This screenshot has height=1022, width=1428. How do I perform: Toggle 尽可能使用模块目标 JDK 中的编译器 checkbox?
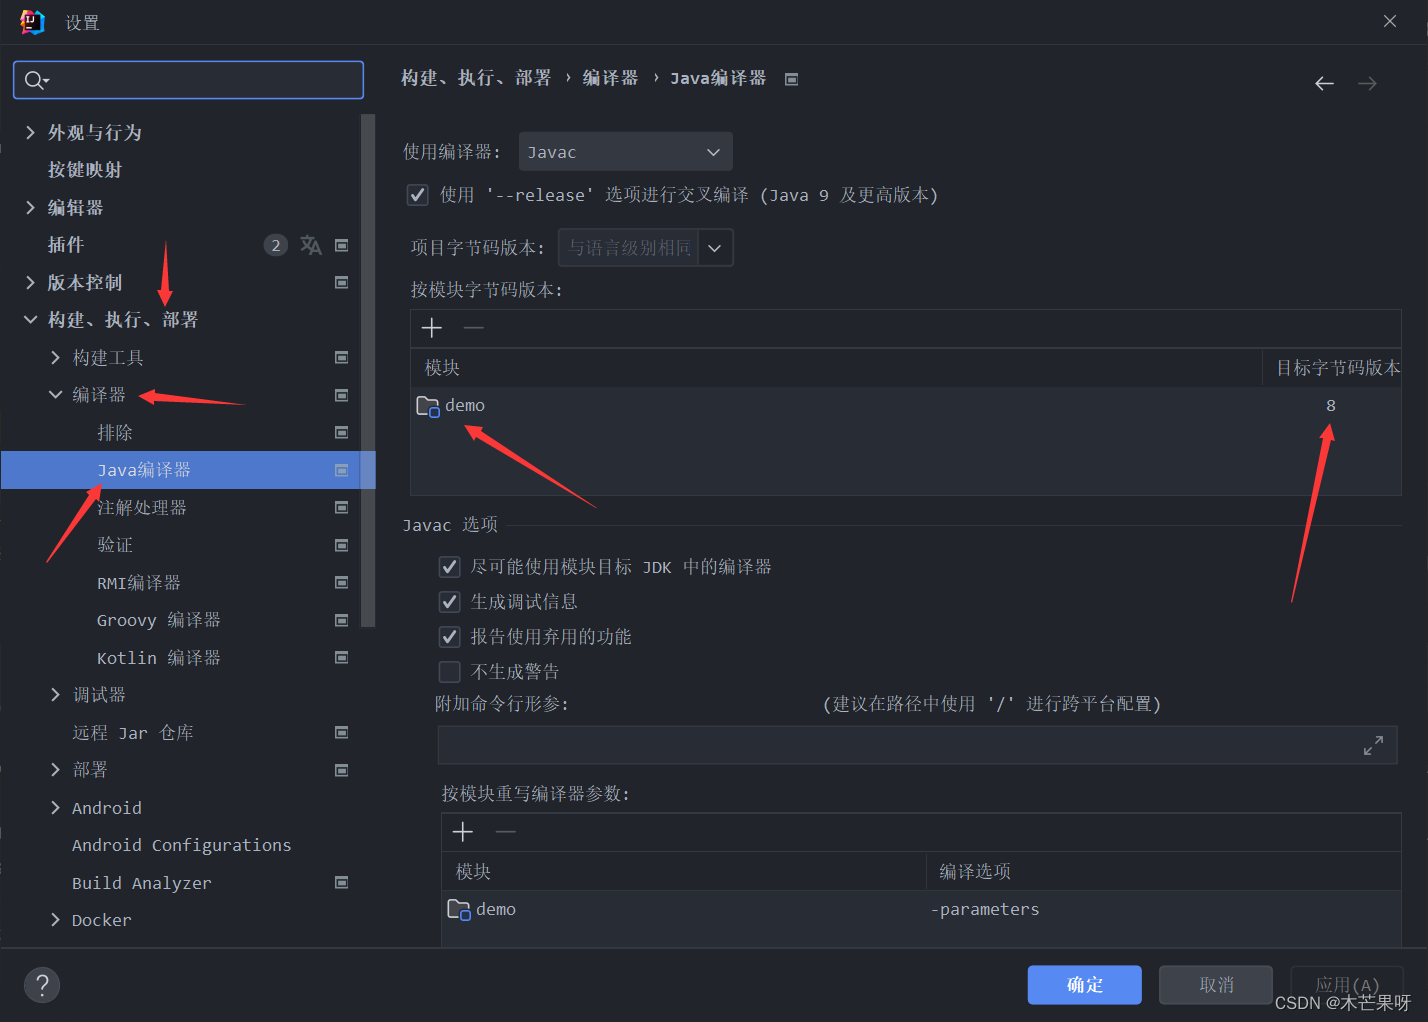click(450, 567)
